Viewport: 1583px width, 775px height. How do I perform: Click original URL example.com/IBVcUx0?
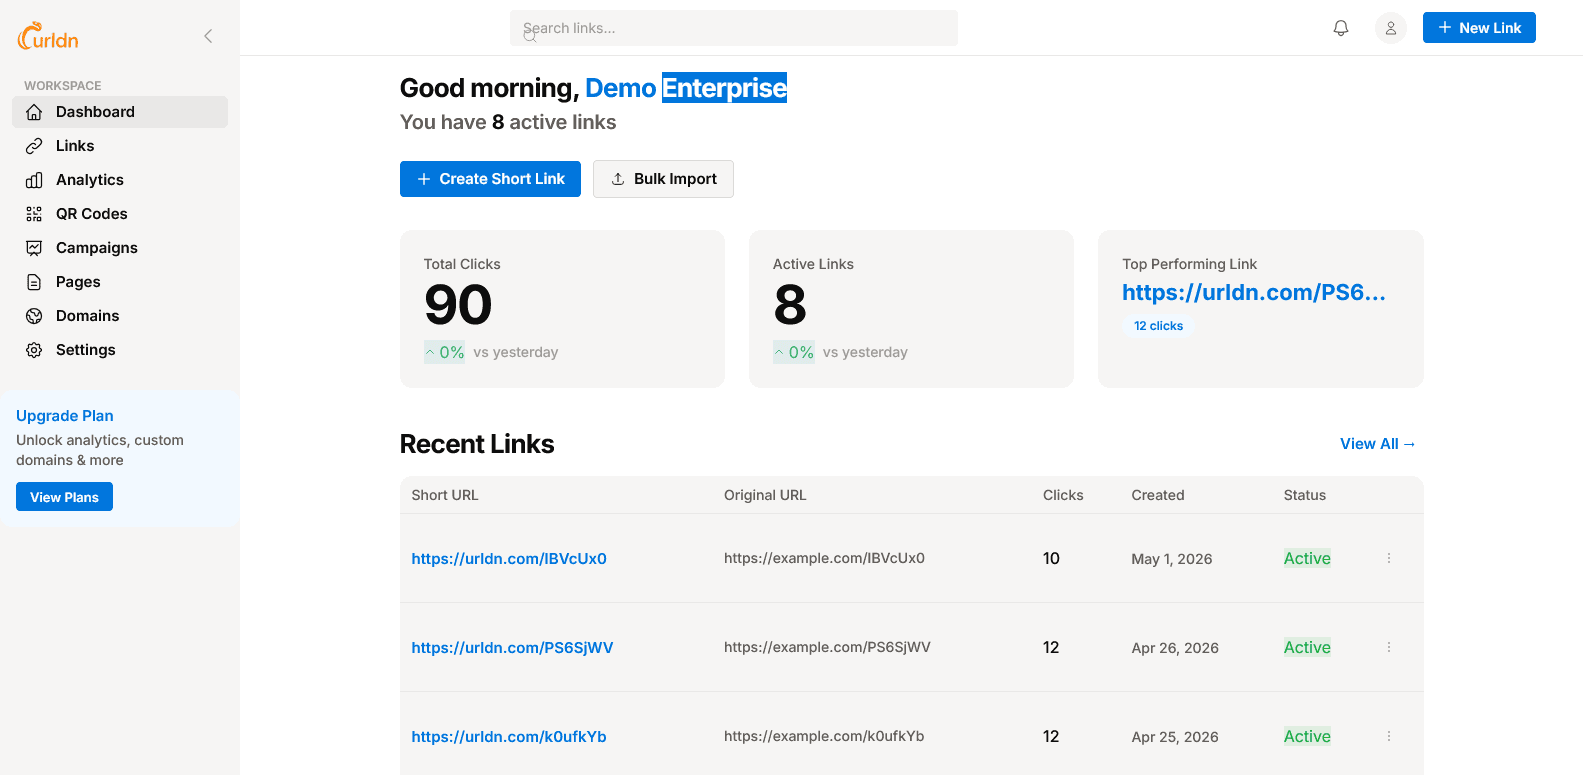[x=824, y=558]
